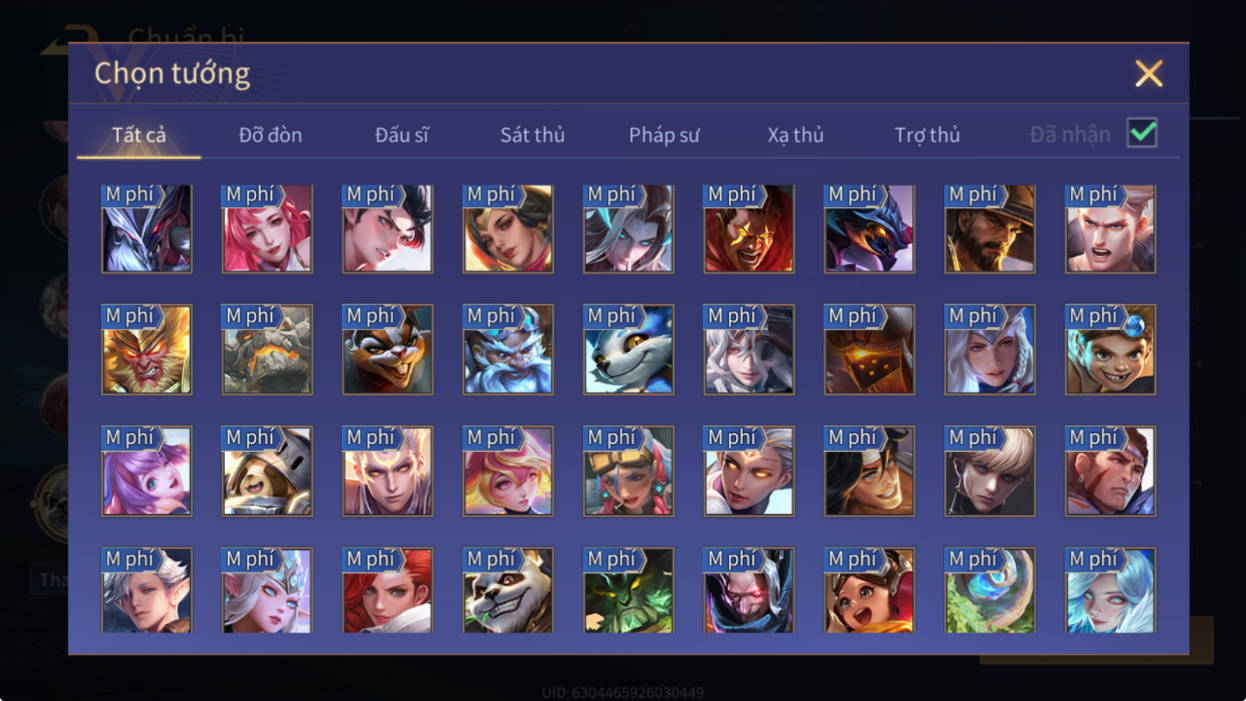
Task: Switch to the Xạ thủ tab
Action: pos(796,135)
